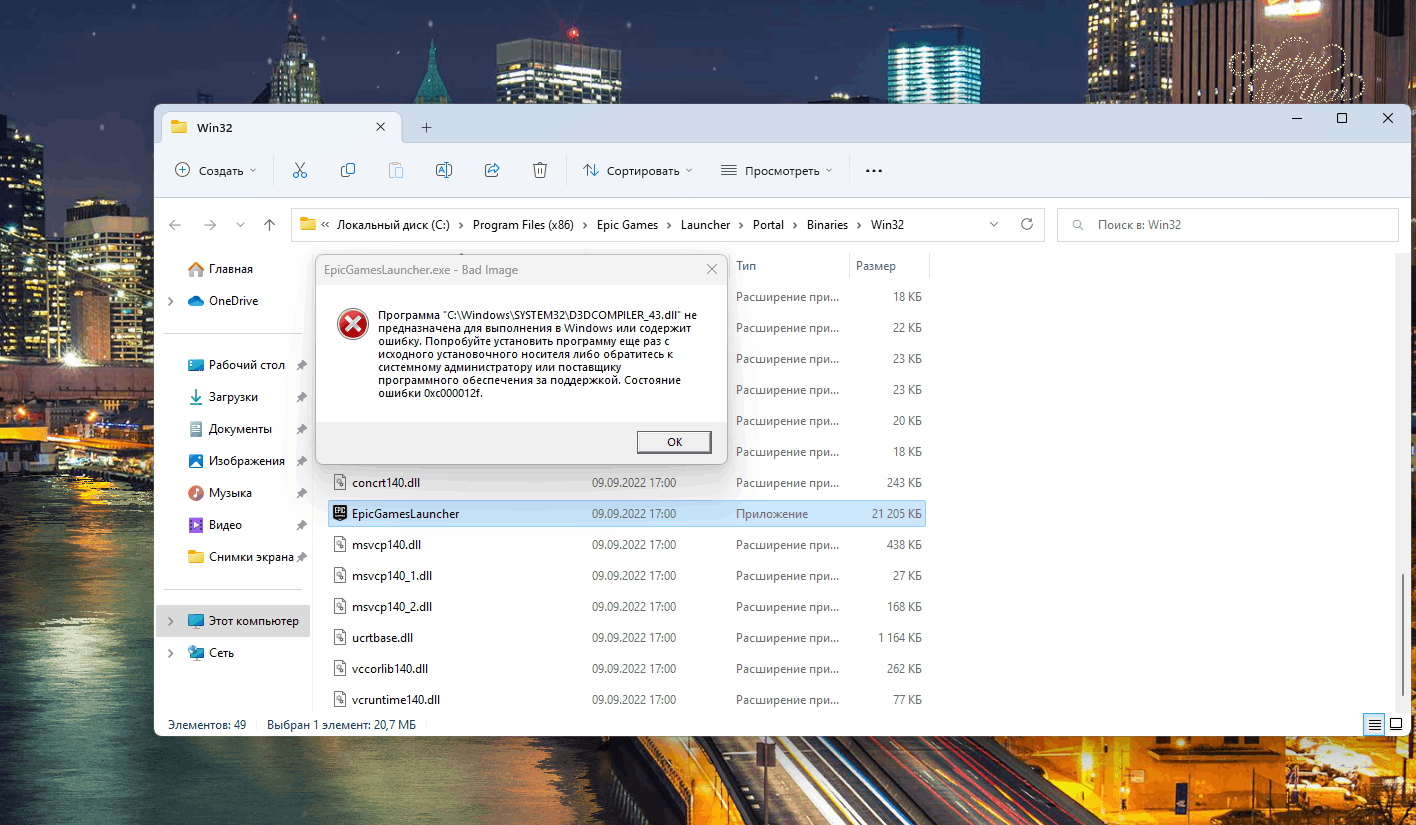Go back with the left arrow
This screenshot has width=1416, height=825.
pos(175,225)
